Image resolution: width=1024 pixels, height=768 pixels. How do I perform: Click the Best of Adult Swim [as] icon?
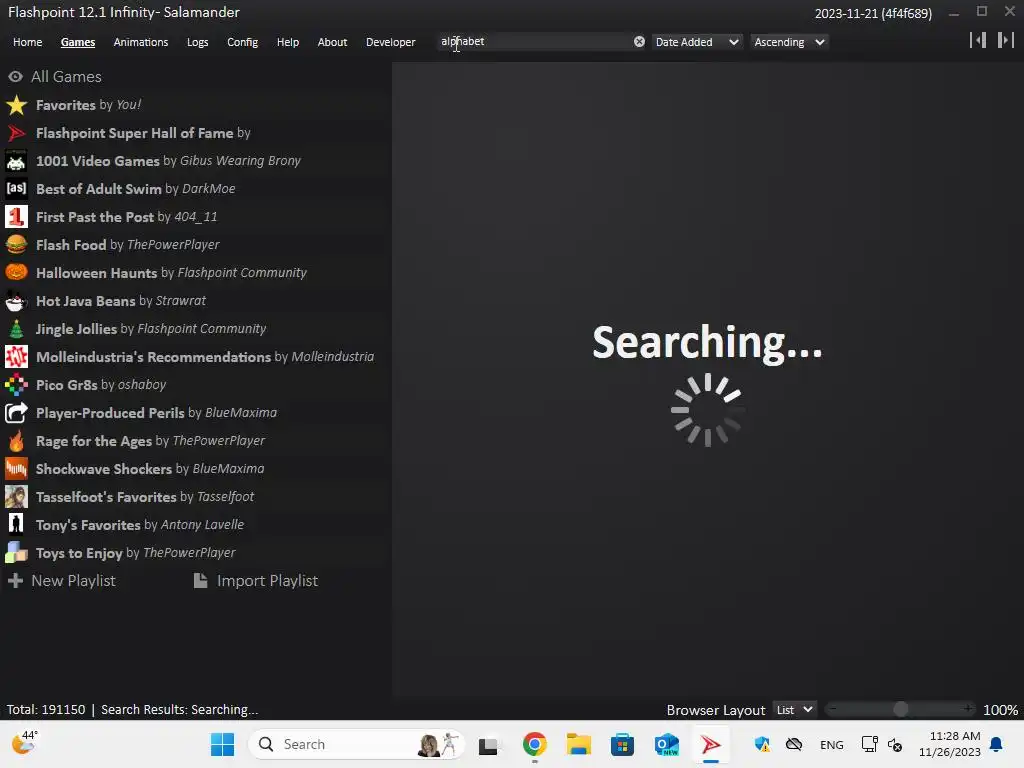(x=16, y=189)
